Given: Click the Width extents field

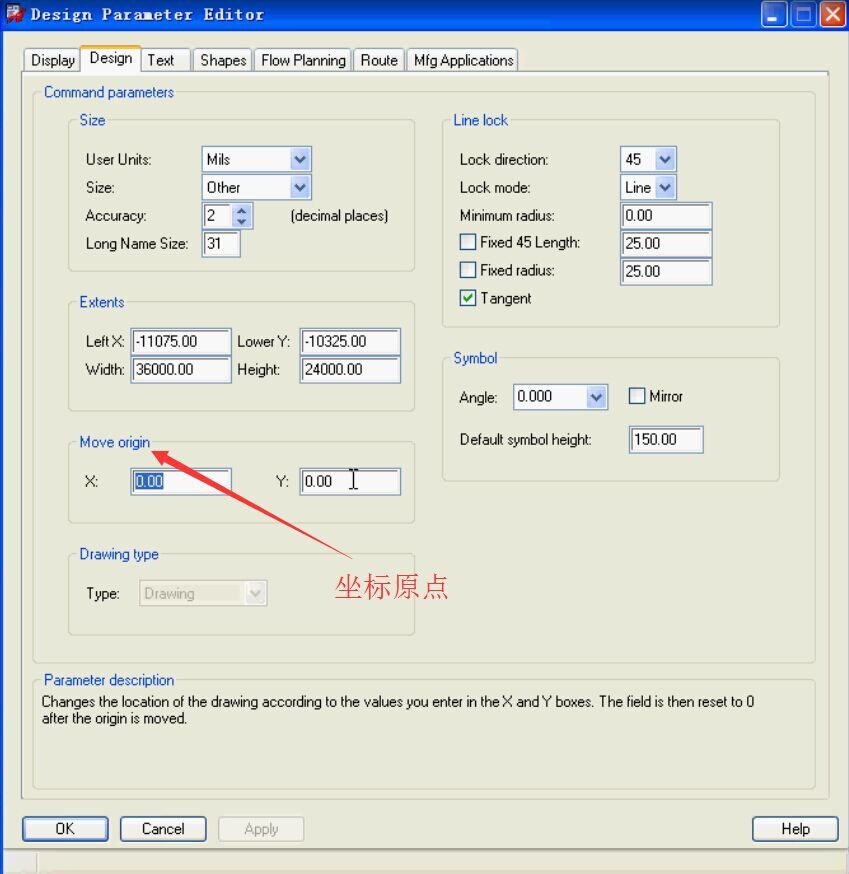Looking at the screenshot, I should tap(181, 370).
